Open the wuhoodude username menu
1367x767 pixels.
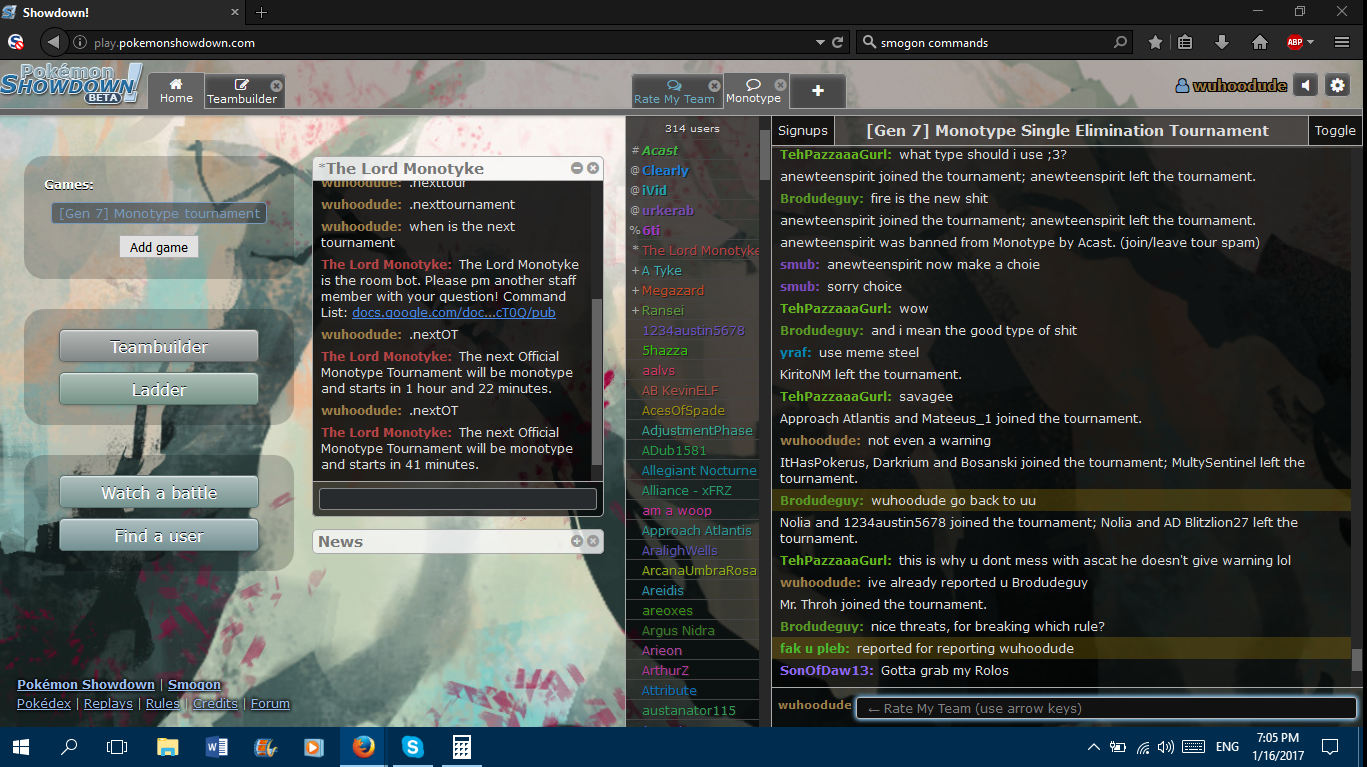[1231, 86]
